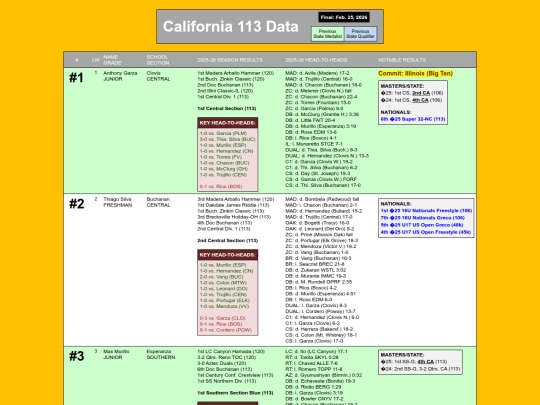The height and width of the screenshot is (405, 540).
Task: Click 'DUAL: l. Cordero (Poway) 13-7' line
Action: [320, 311]
